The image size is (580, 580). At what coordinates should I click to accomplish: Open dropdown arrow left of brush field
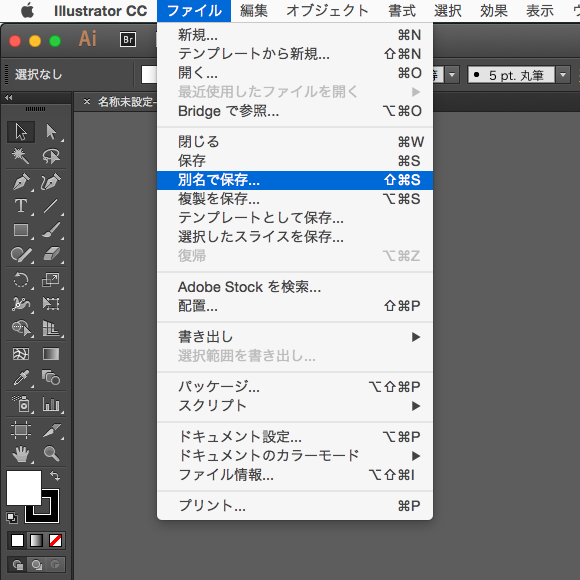[x=452, y=75]
